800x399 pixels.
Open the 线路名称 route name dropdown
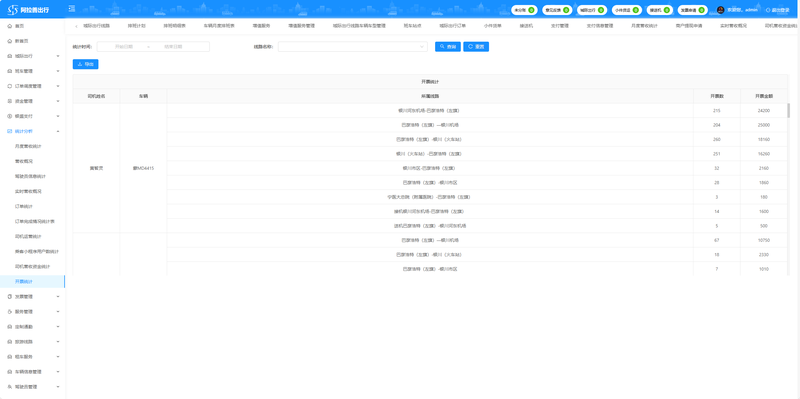[353, 46]
